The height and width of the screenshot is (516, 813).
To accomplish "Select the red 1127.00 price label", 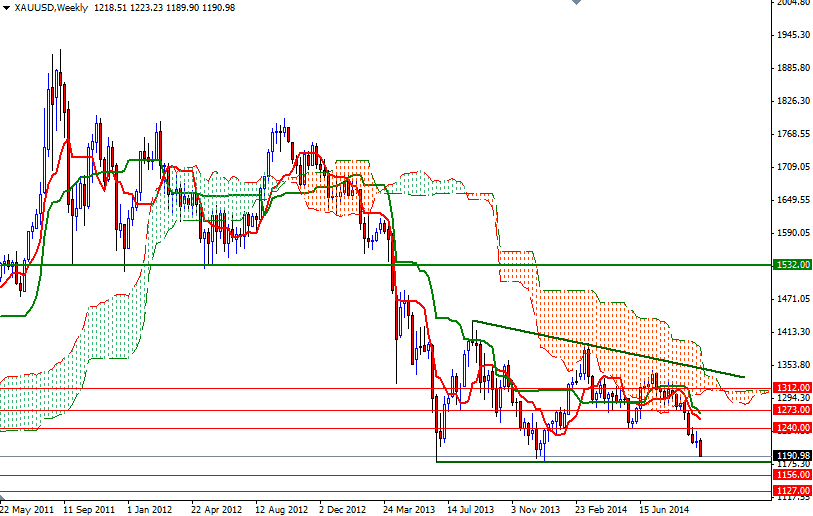I will (x=791, y=491).
